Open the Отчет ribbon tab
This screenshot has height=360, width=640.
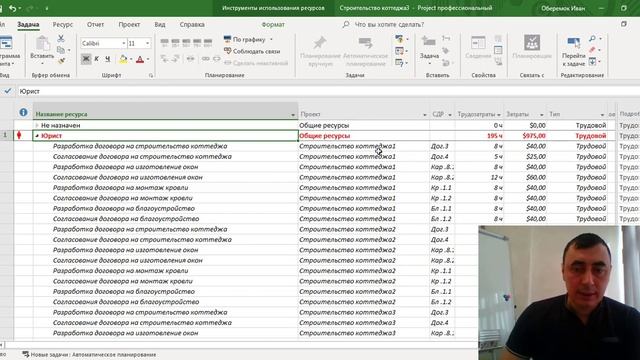[x=95, y=24]
